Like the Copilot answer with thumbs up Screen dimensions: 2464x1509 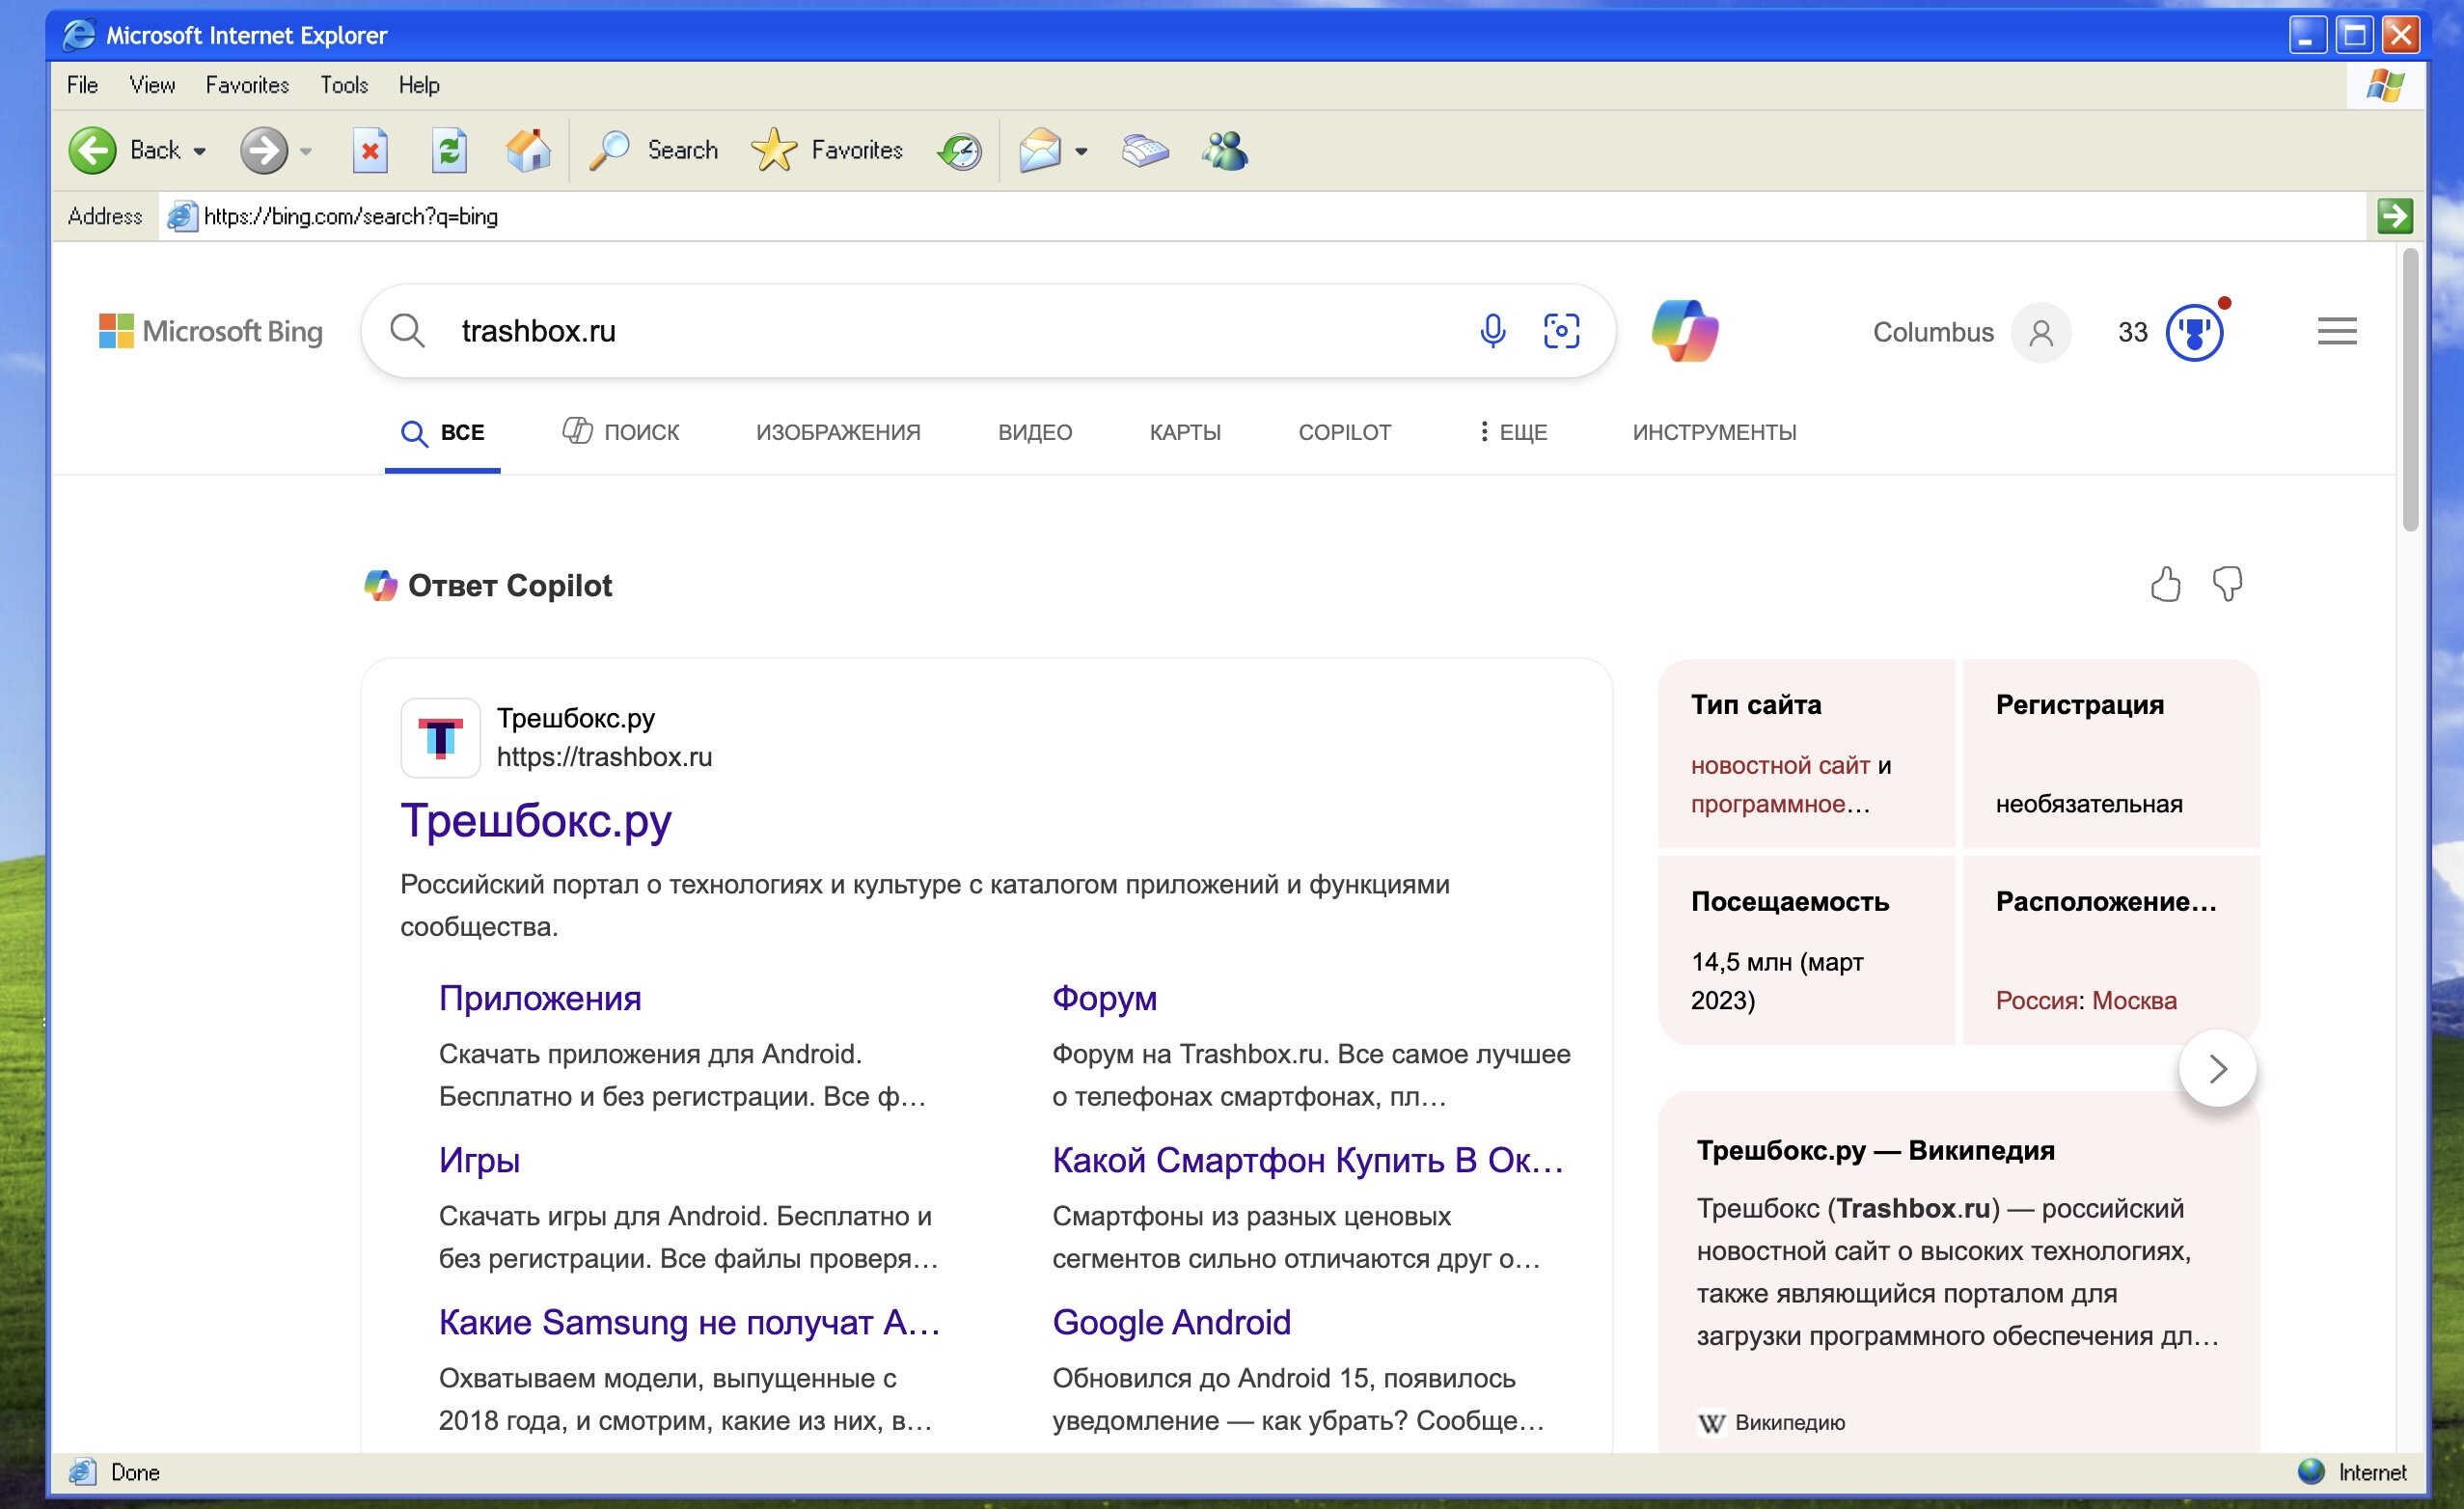click(x=2165, y=584)
